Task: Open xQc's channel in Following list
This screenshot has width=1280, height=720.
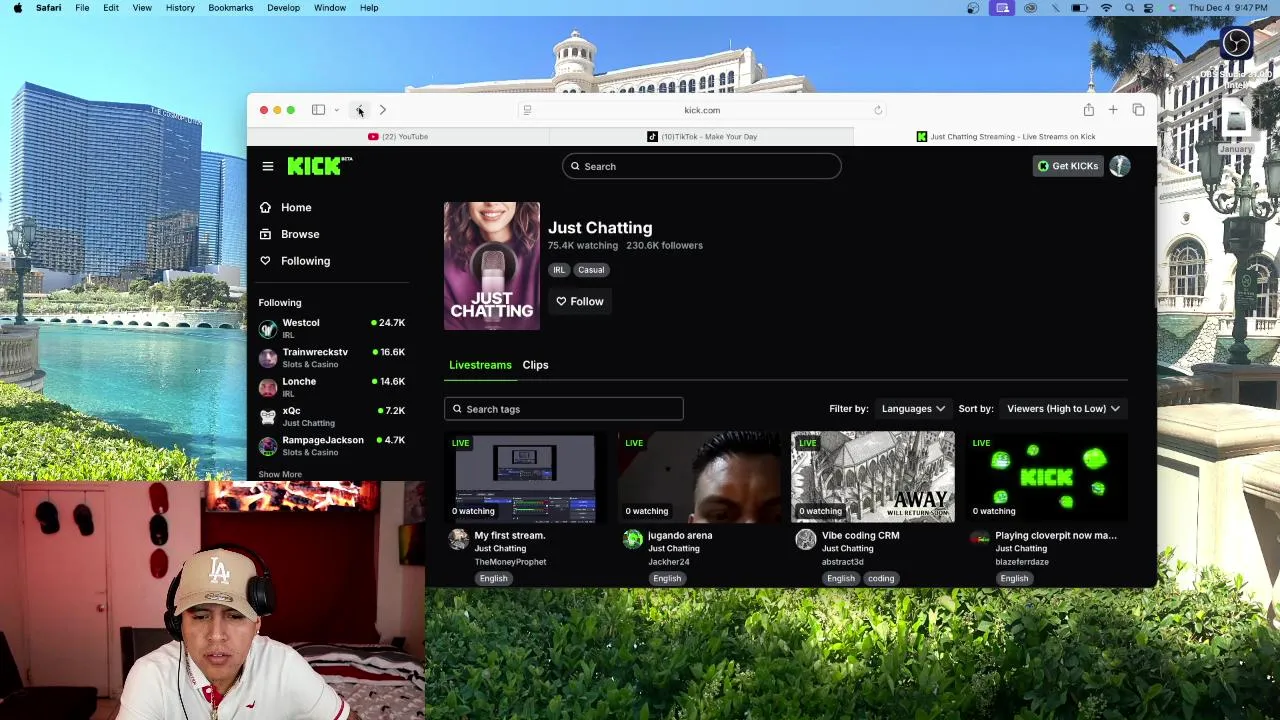Action: [x=331, y=416]
